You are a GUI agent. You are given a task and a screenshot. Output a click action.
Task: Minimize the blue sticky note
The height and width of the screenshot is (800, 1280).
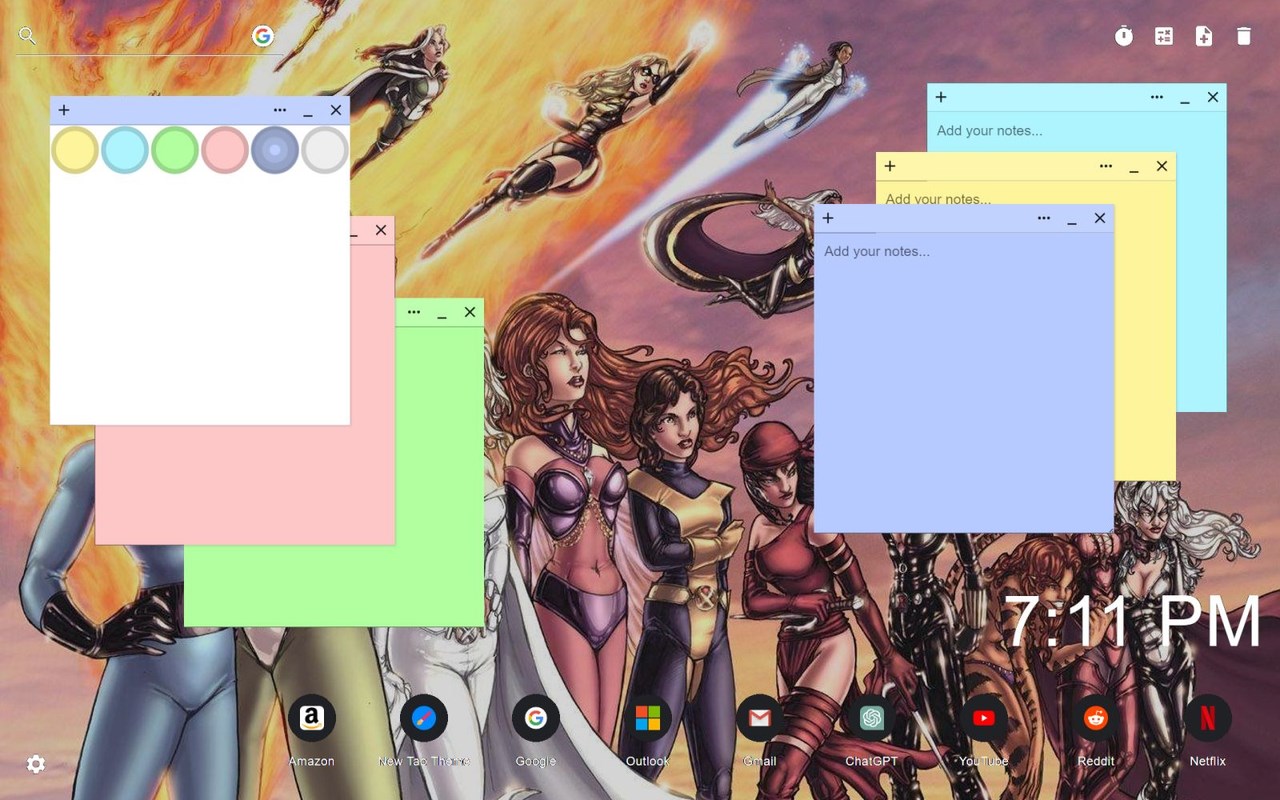click(1072, 220)
